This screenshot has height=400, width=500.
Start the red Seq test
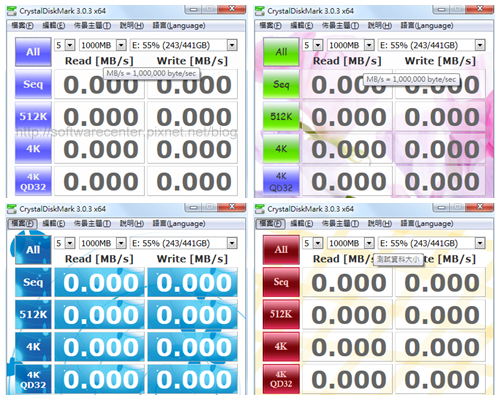tap(281, 282)
